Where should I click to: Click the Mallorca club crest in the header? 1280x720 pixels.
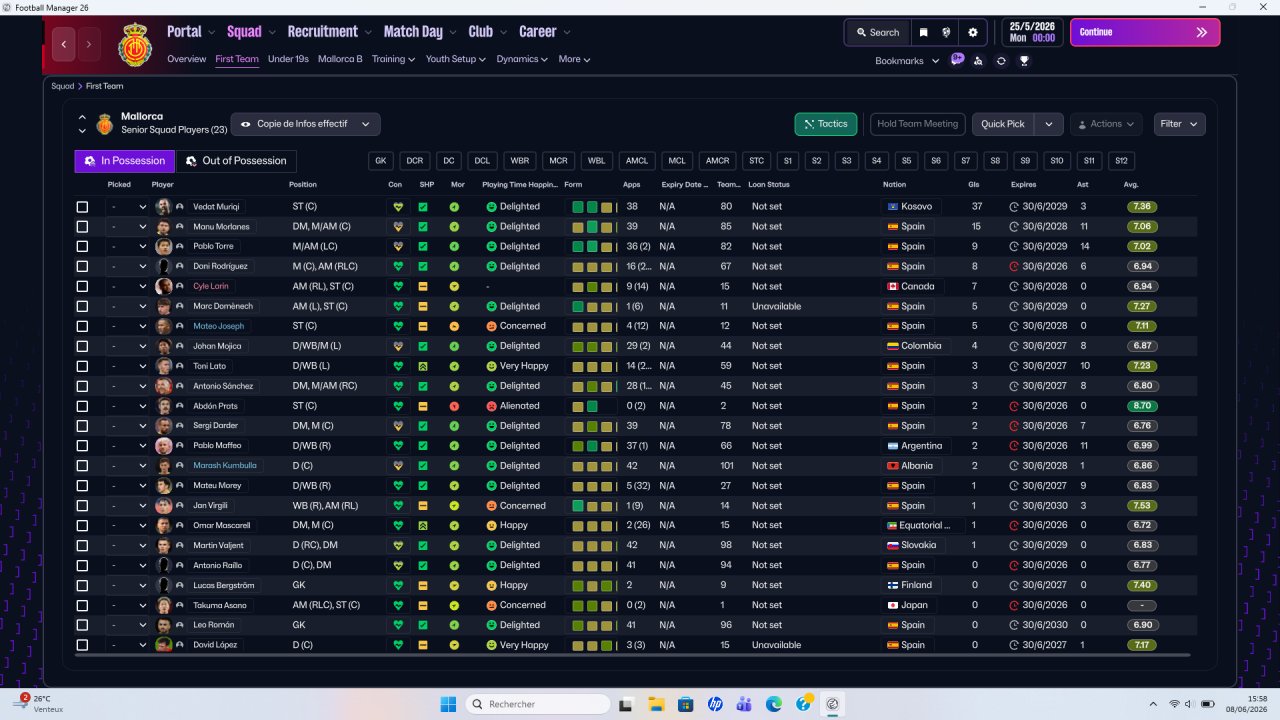click(x=134, y=45)
